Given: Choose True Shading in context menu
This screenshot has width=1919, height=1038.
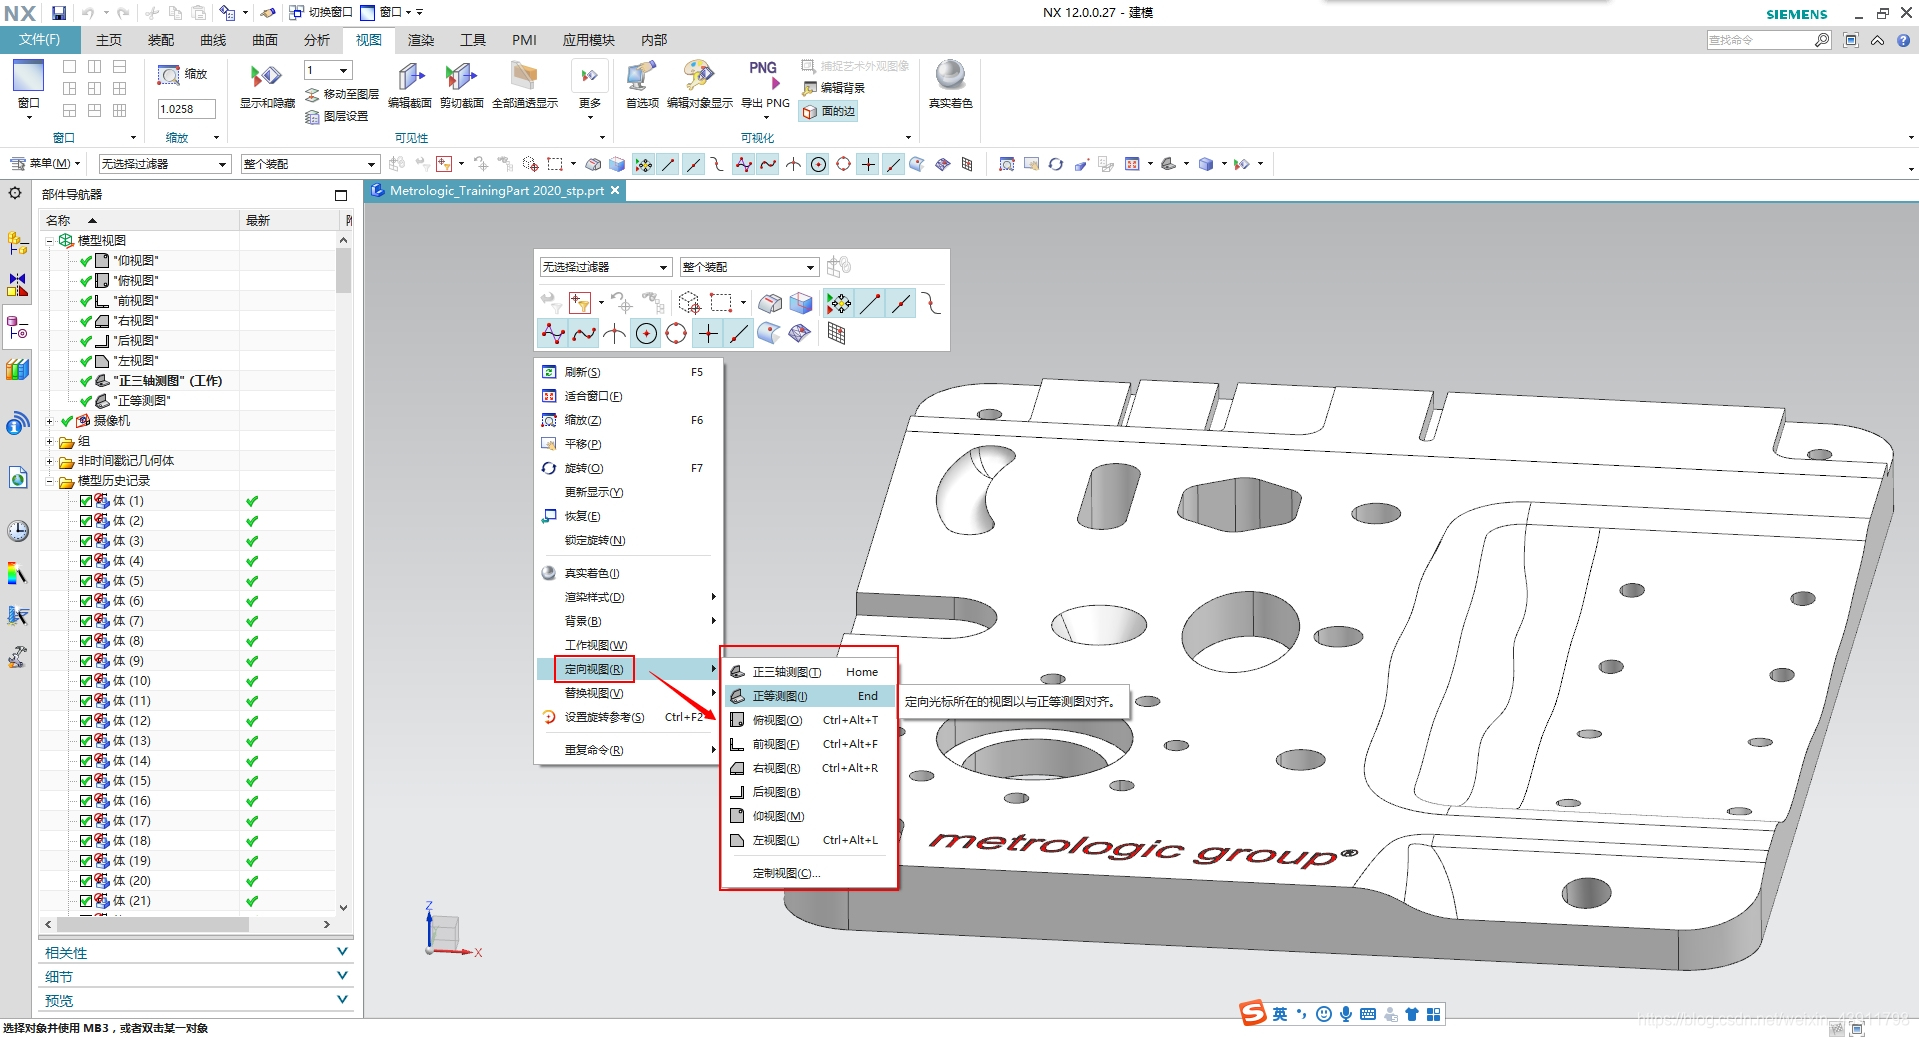Looking at the screenshot, I should 628,573.
